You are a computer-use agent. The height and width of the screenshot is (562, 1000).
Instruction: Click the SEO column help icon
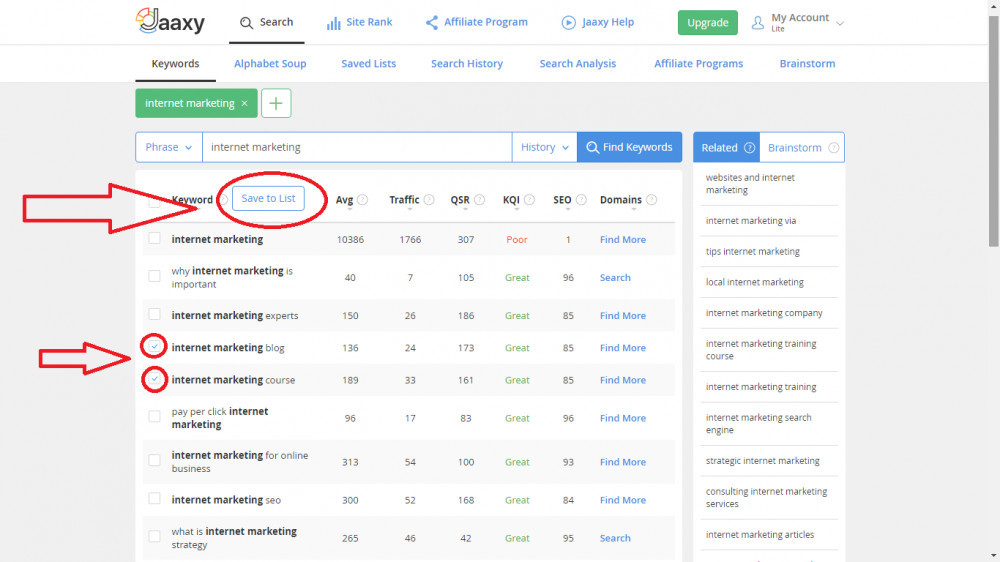pyautogui.click(x=581, y=200)
